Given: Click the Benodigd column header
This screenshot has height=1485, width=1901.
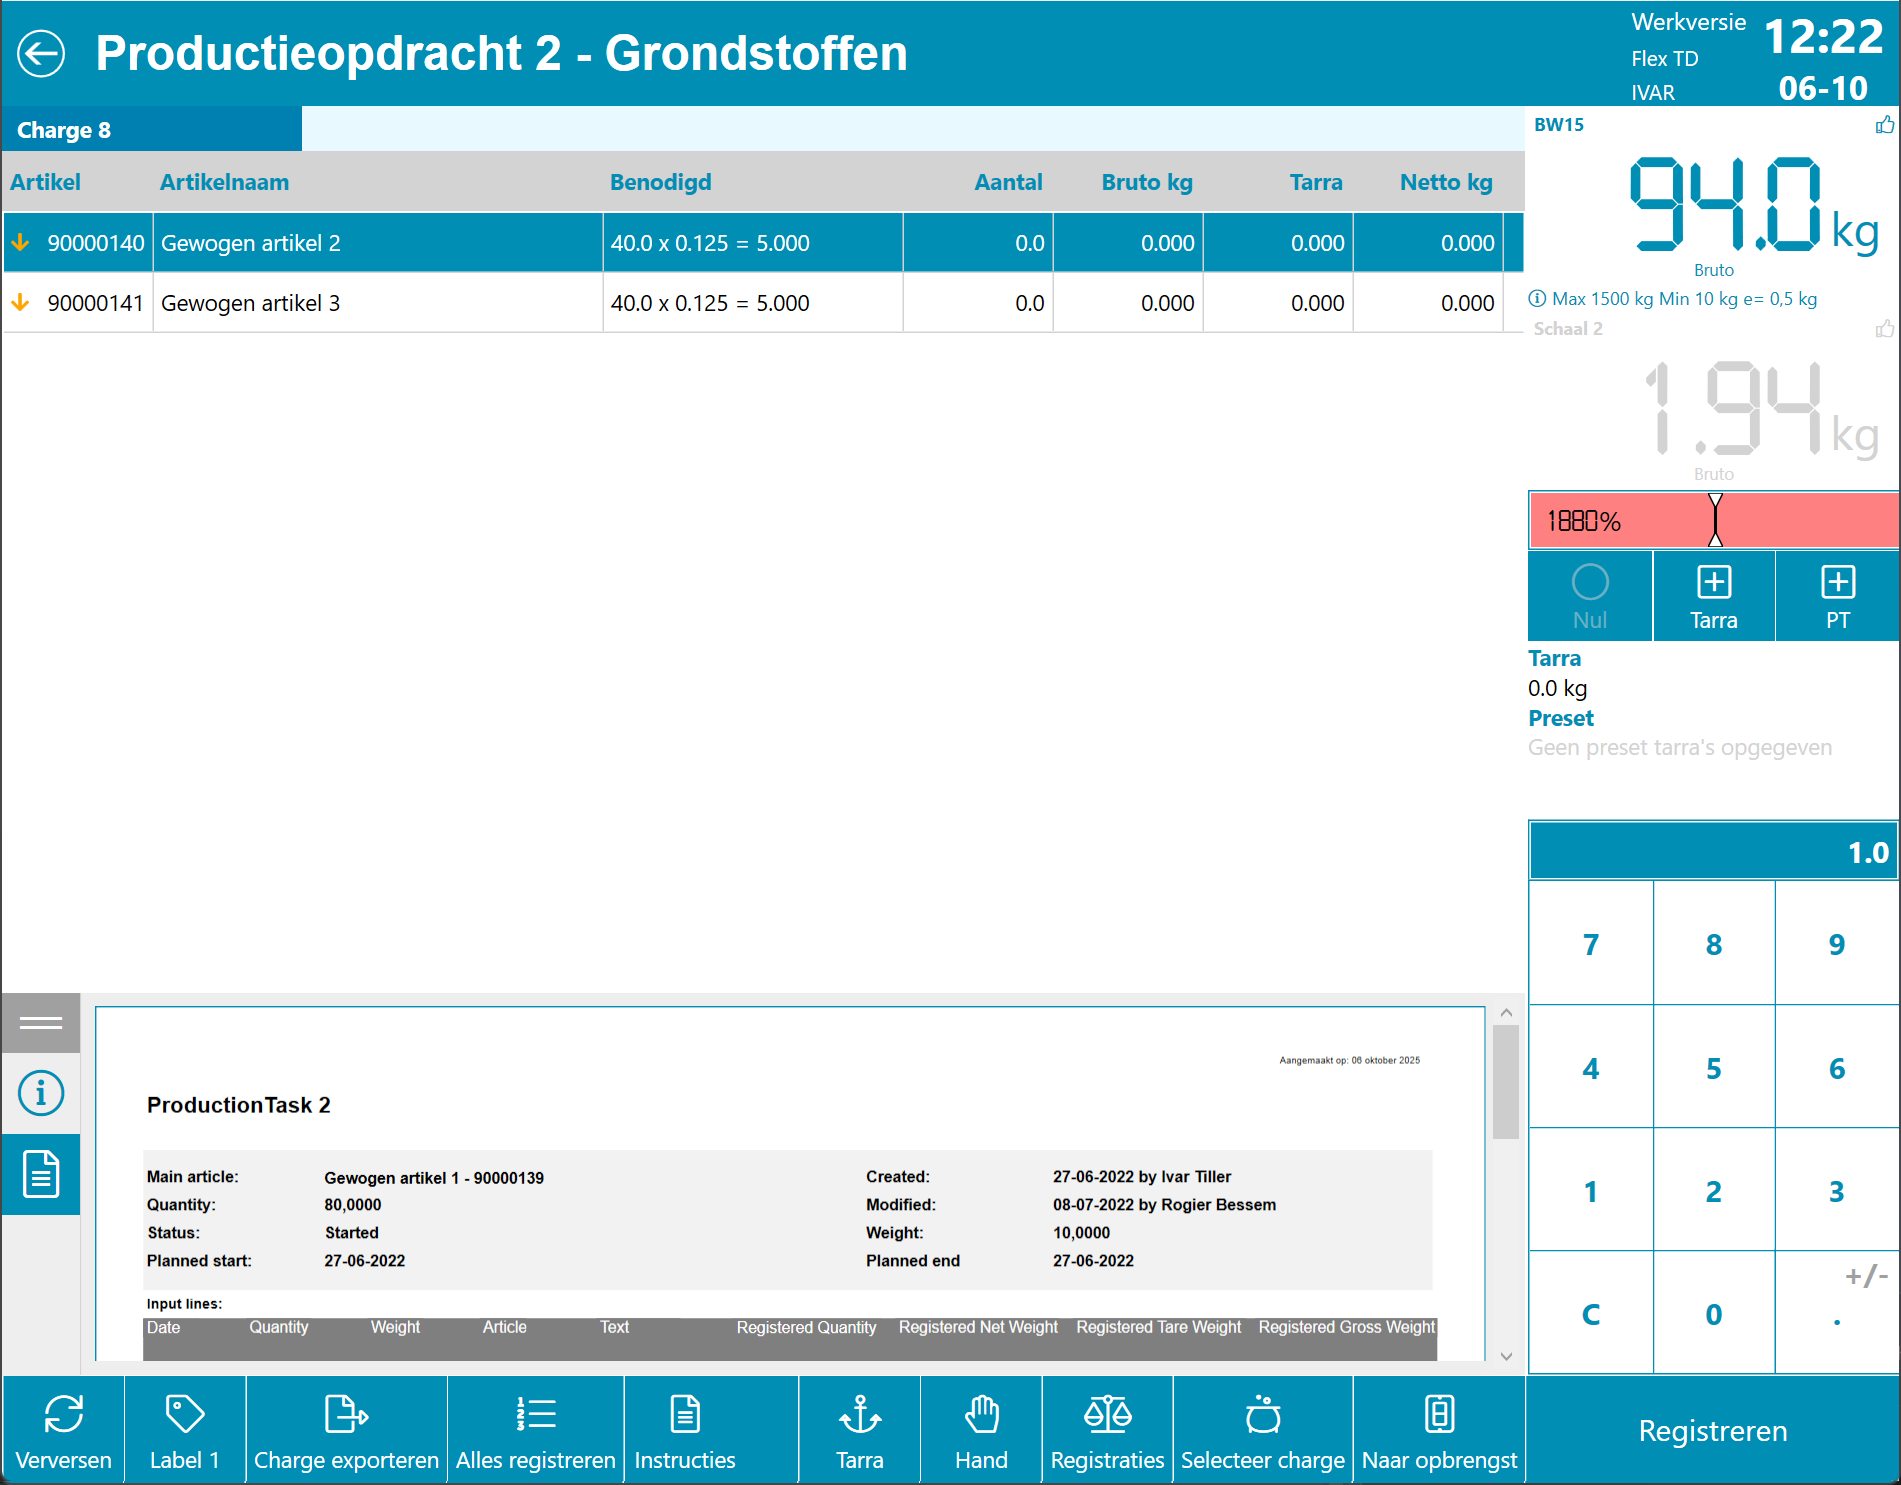Looking at the screenshot, I should point(660,182).
